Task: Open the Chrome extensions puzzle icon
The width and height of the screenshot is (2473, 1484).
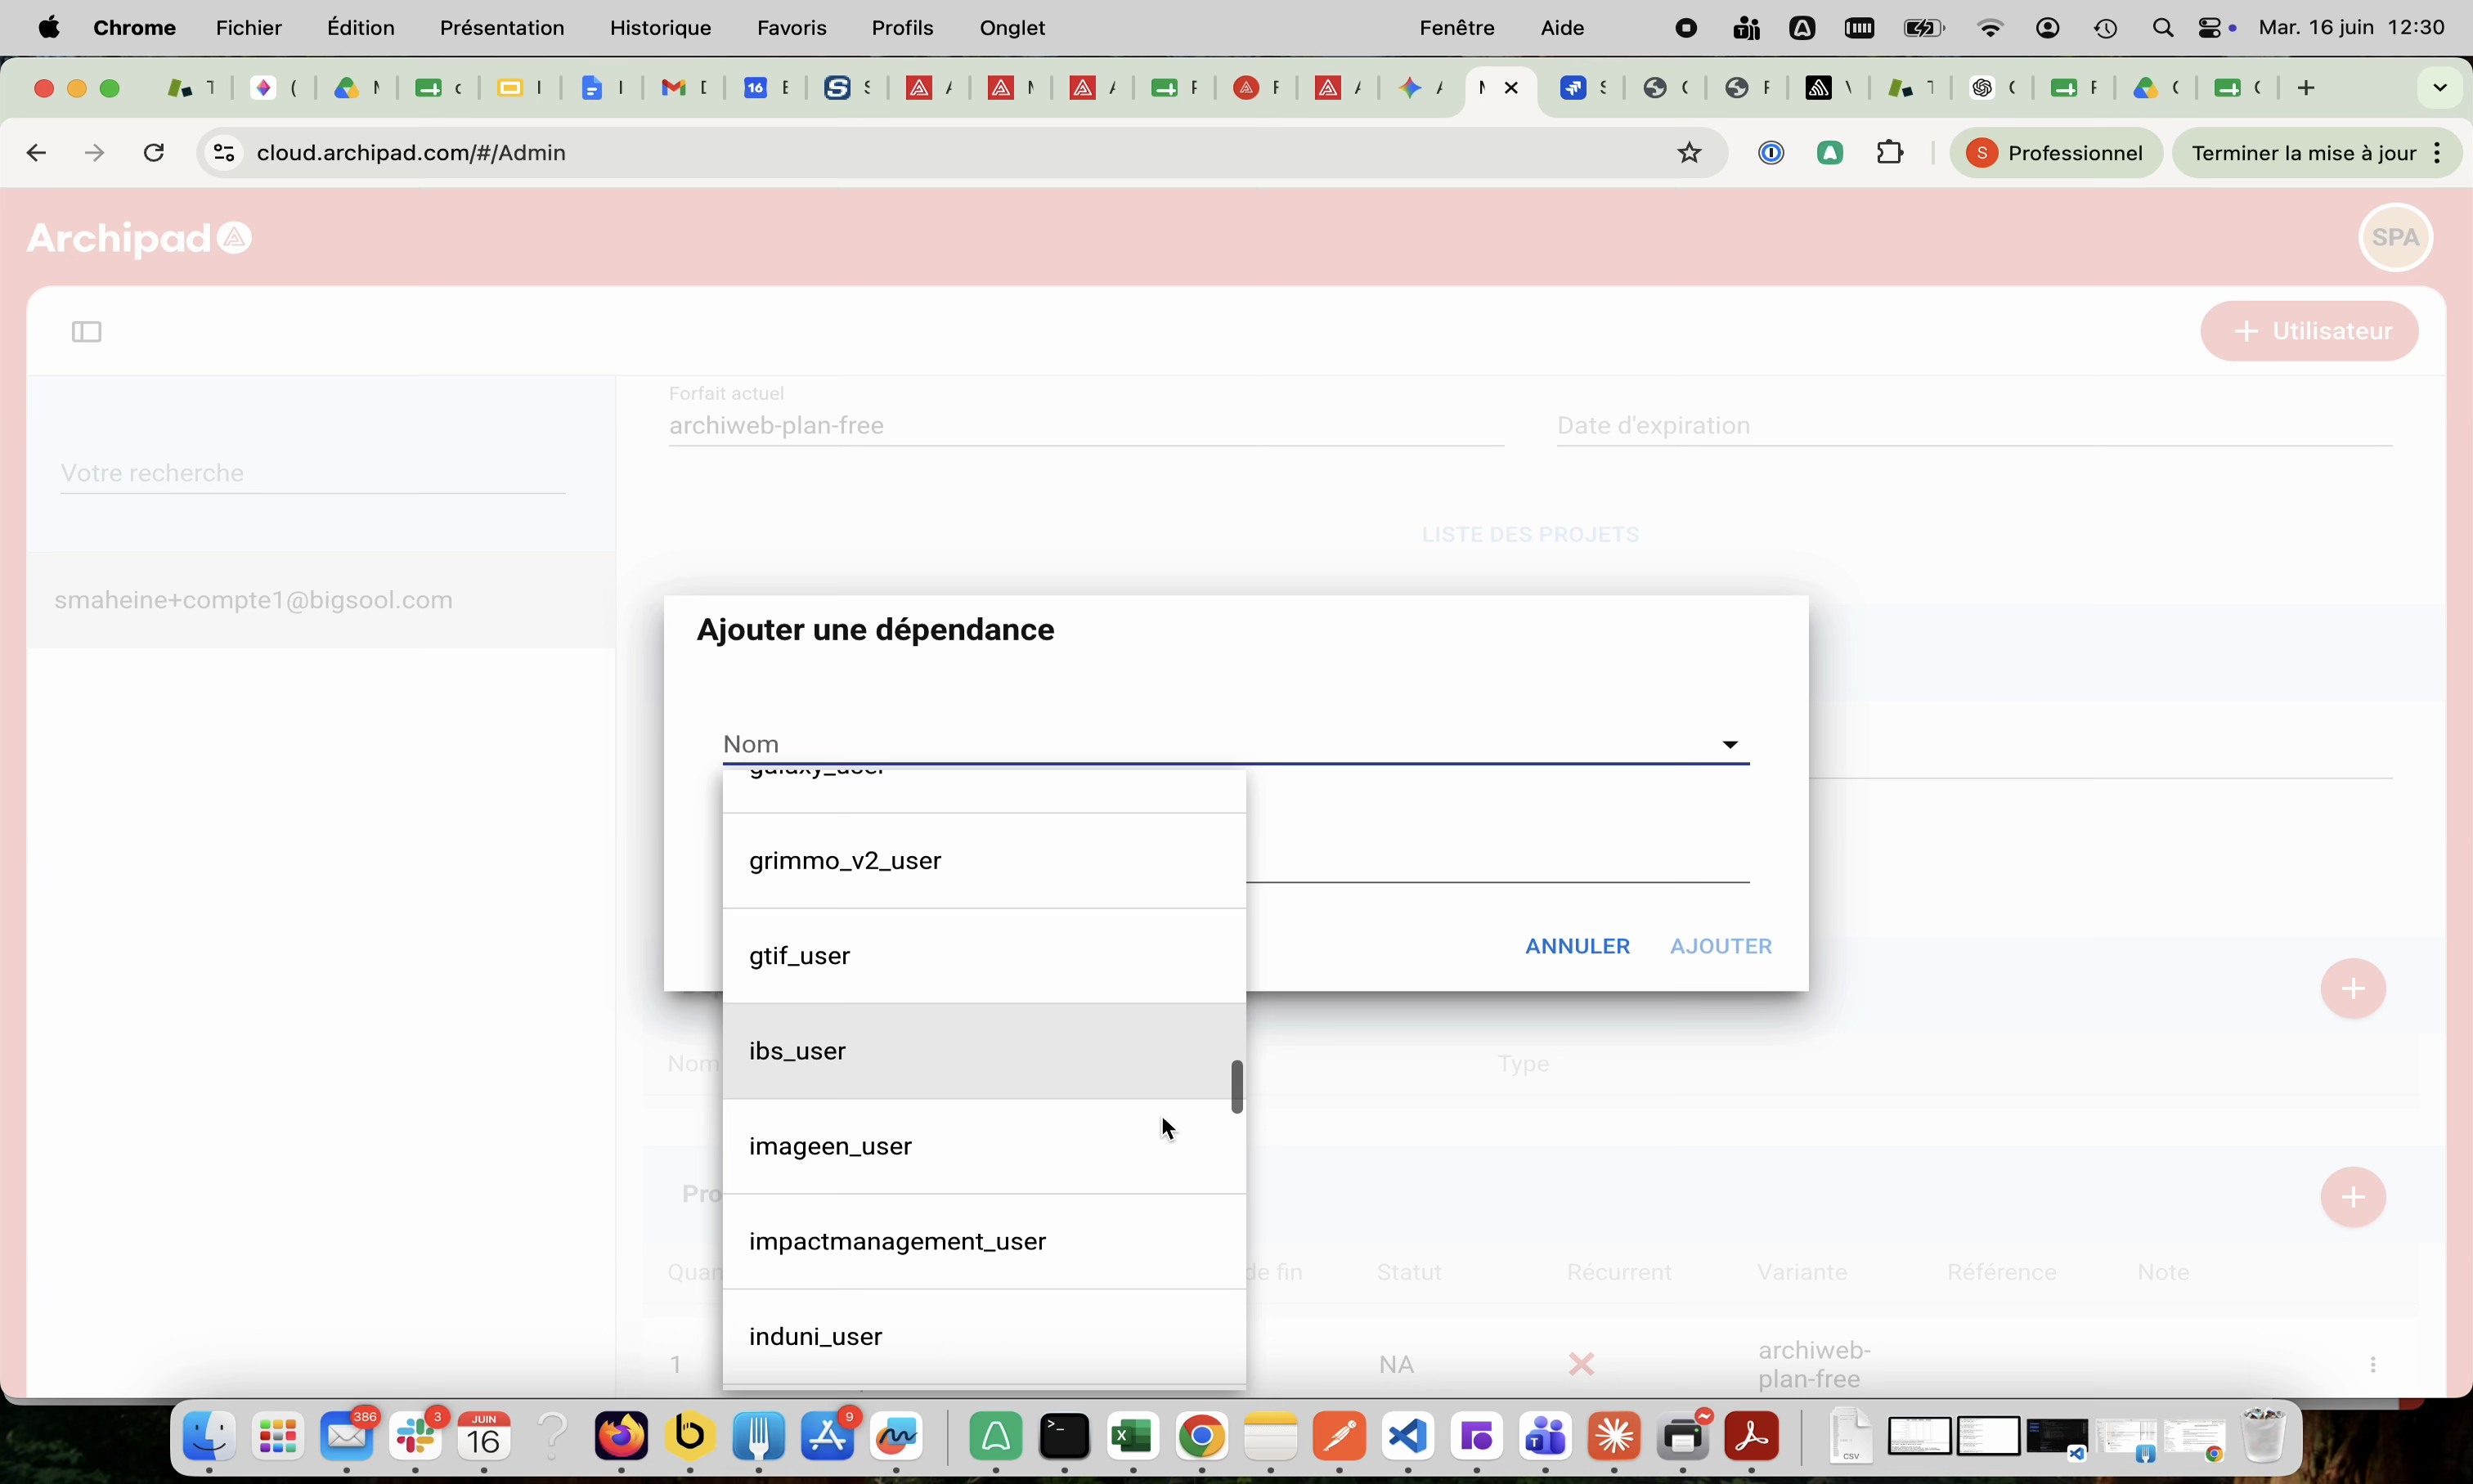Action: 1889,153
